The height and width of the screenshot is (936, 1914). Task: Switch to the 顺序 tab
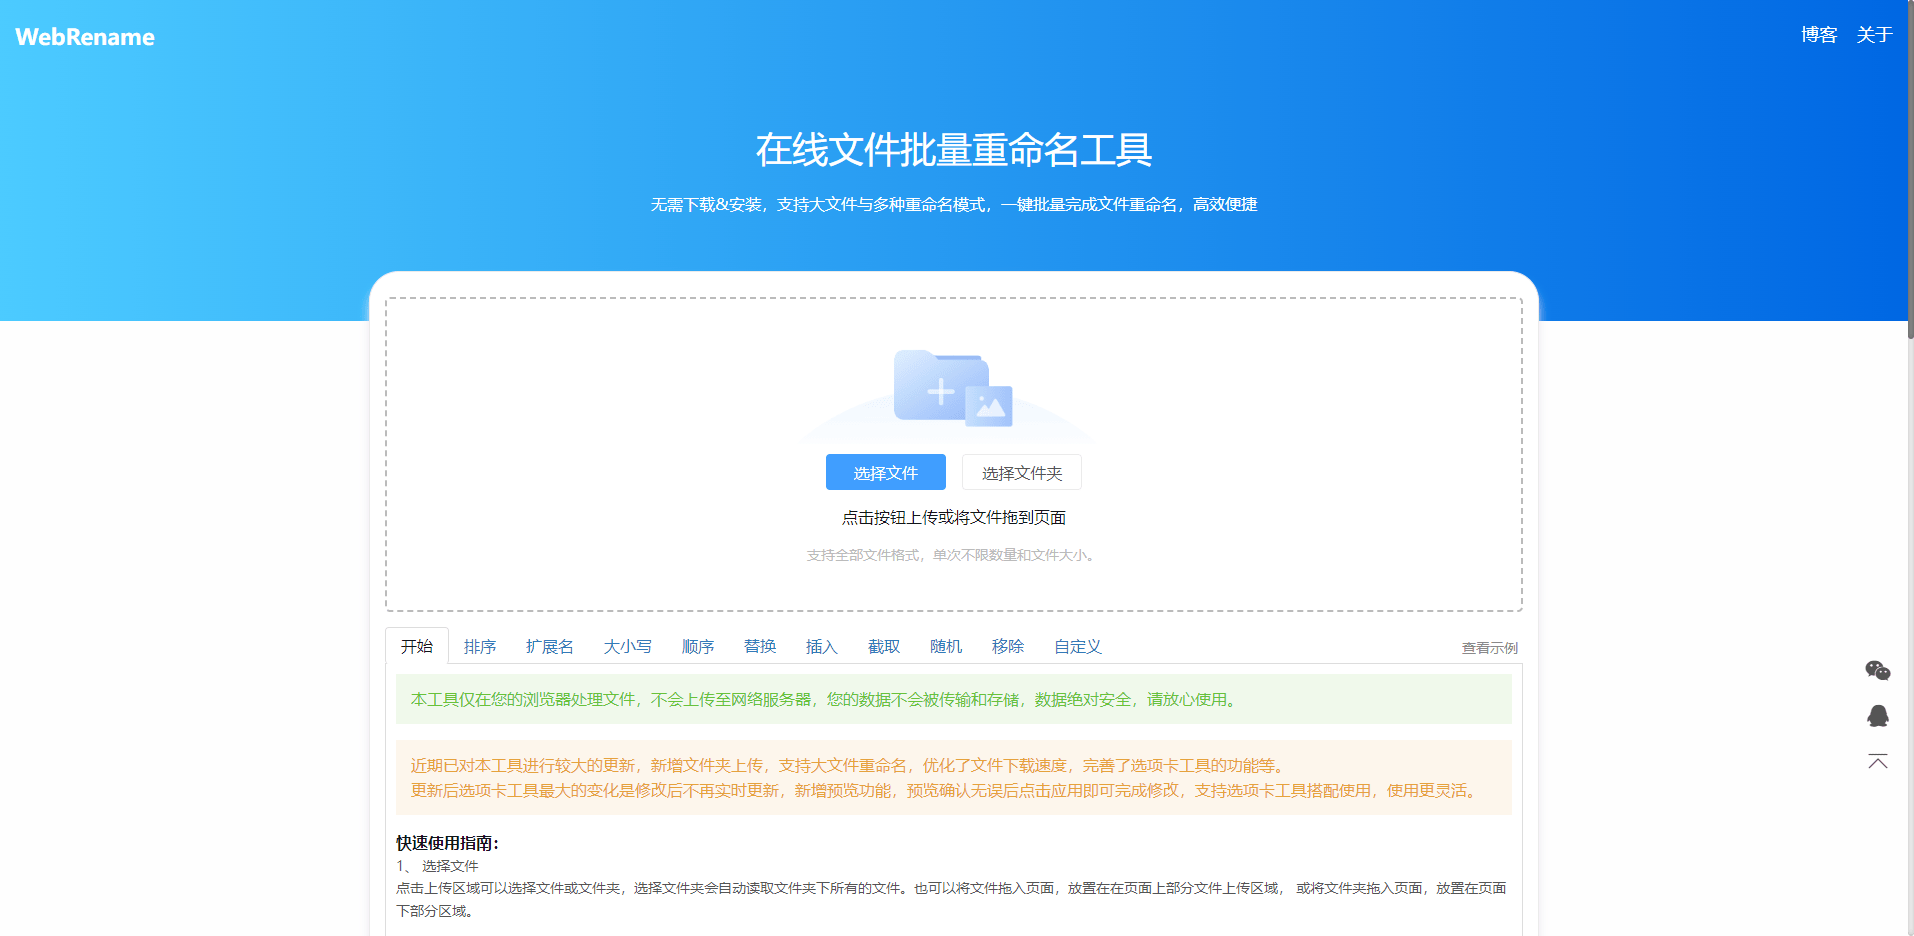point(698,646)
